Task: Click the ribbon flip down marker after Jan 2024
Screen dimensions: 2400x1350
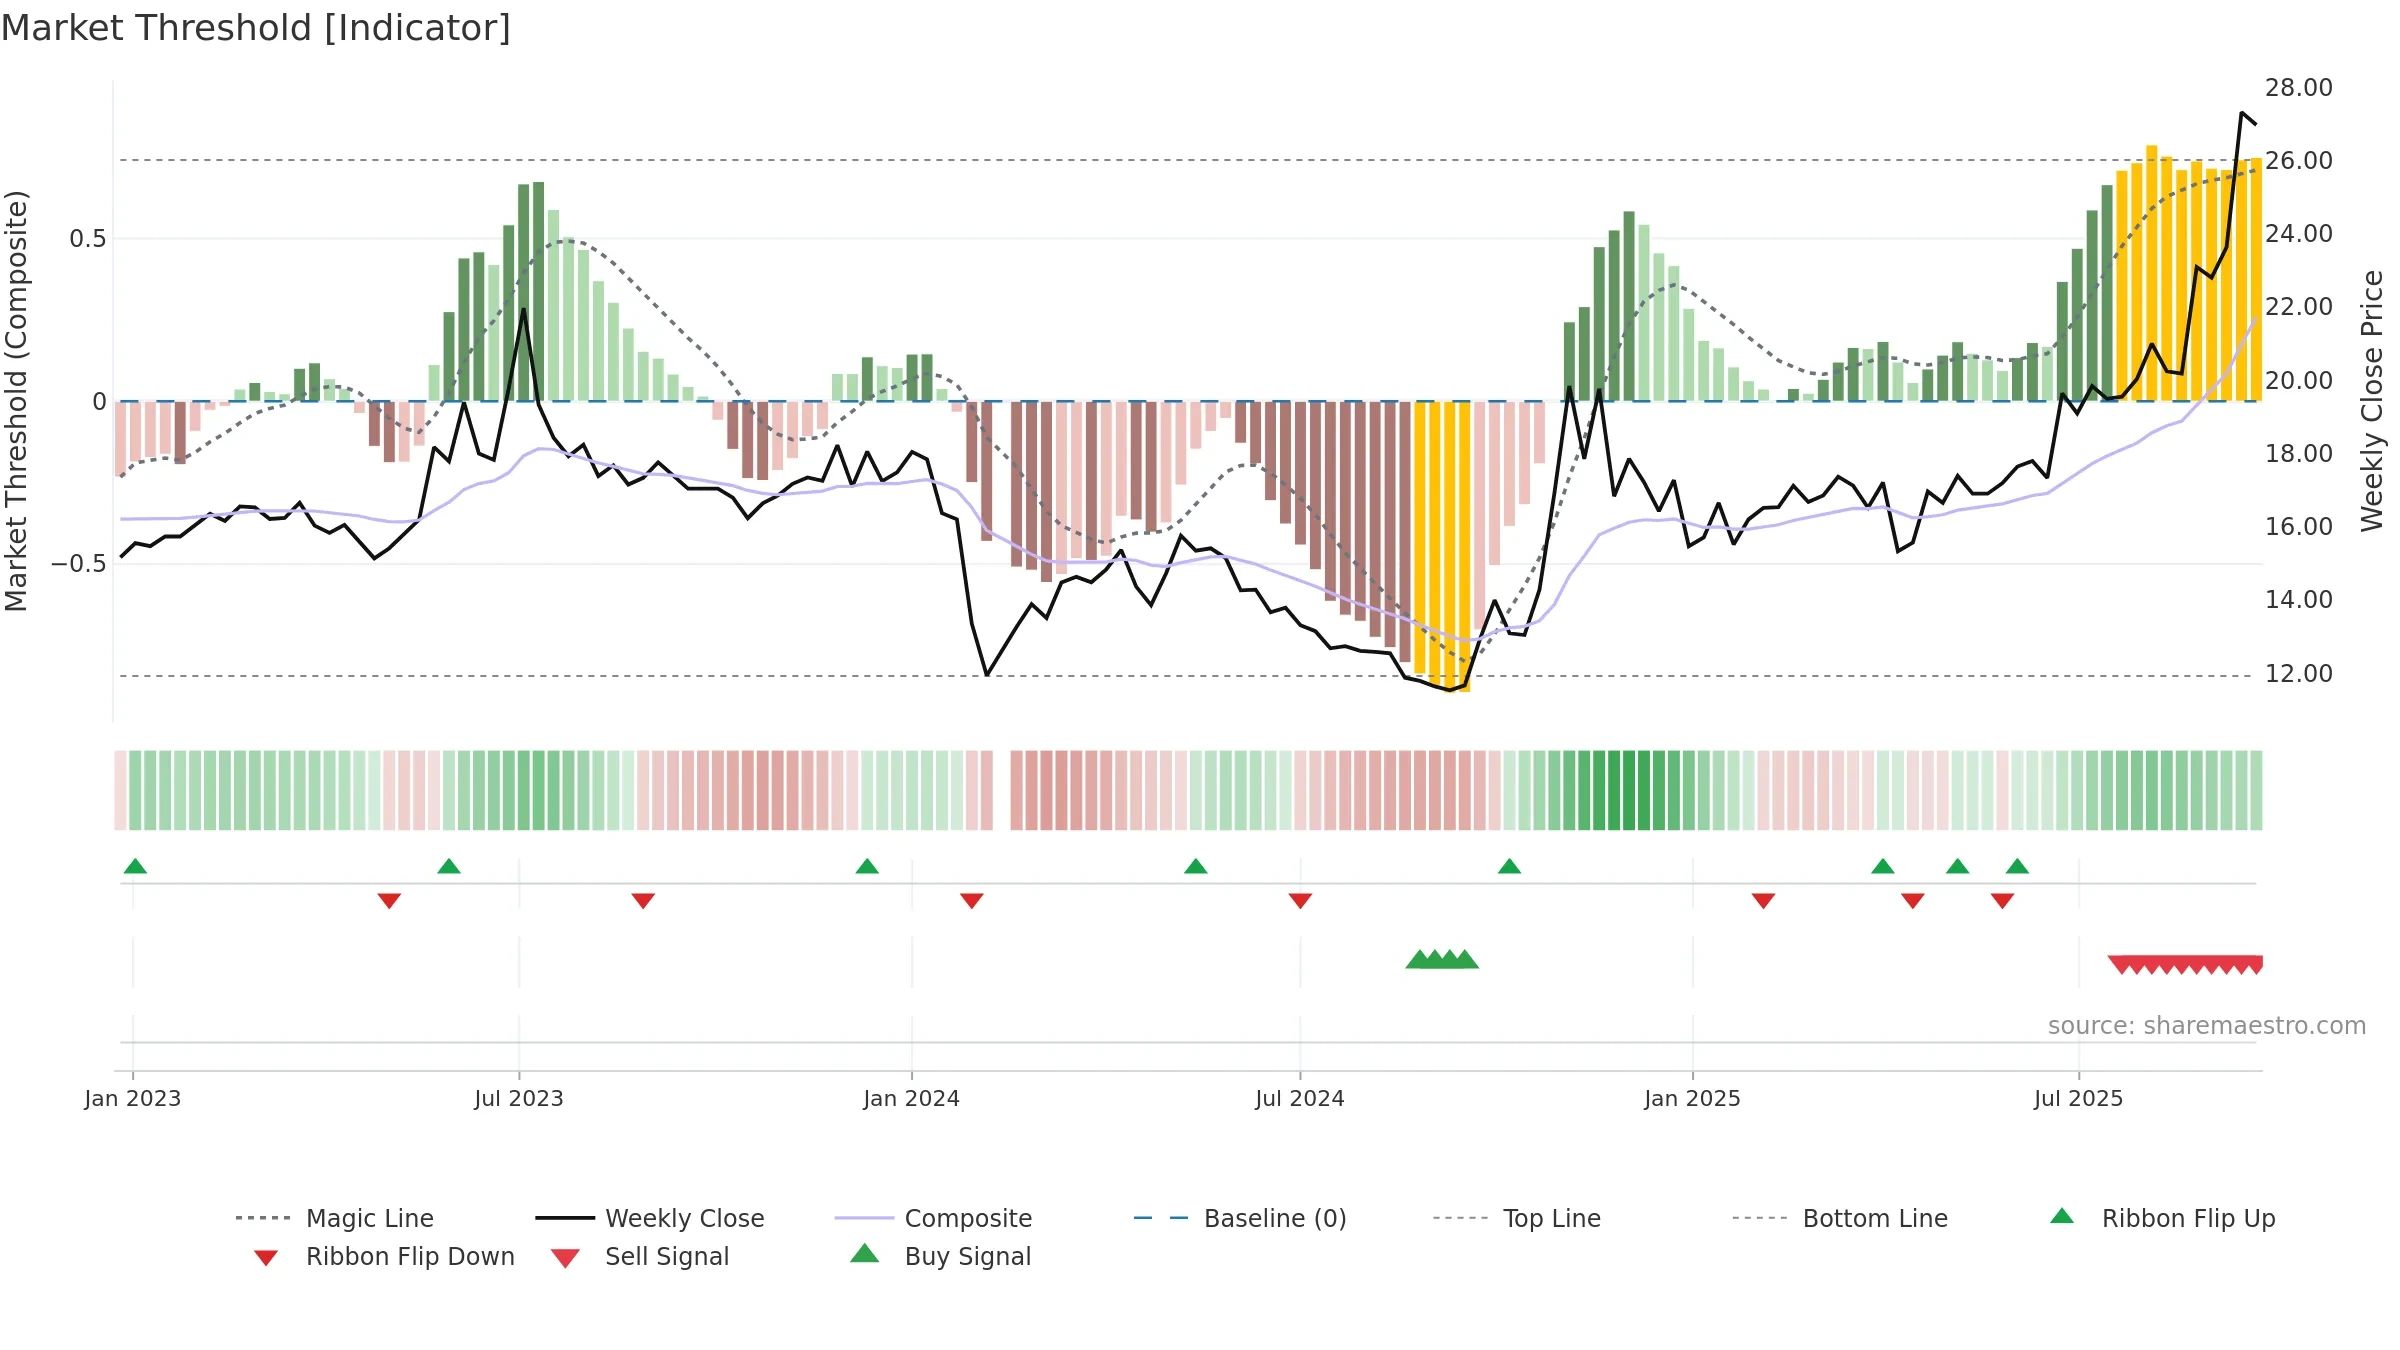Action: (972, 901)
